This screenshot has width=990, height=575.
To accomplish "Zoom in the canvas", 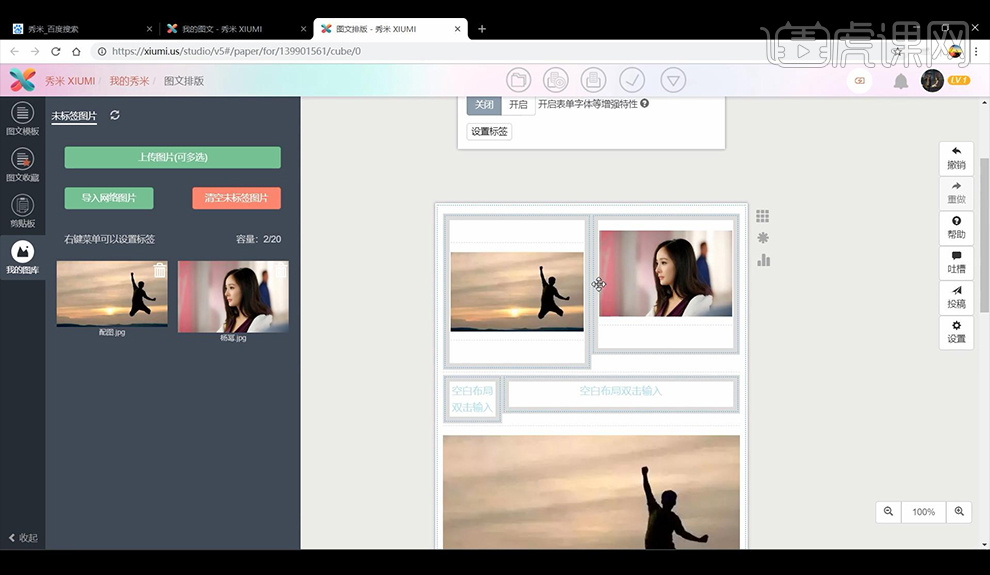I will coord(959,511).
